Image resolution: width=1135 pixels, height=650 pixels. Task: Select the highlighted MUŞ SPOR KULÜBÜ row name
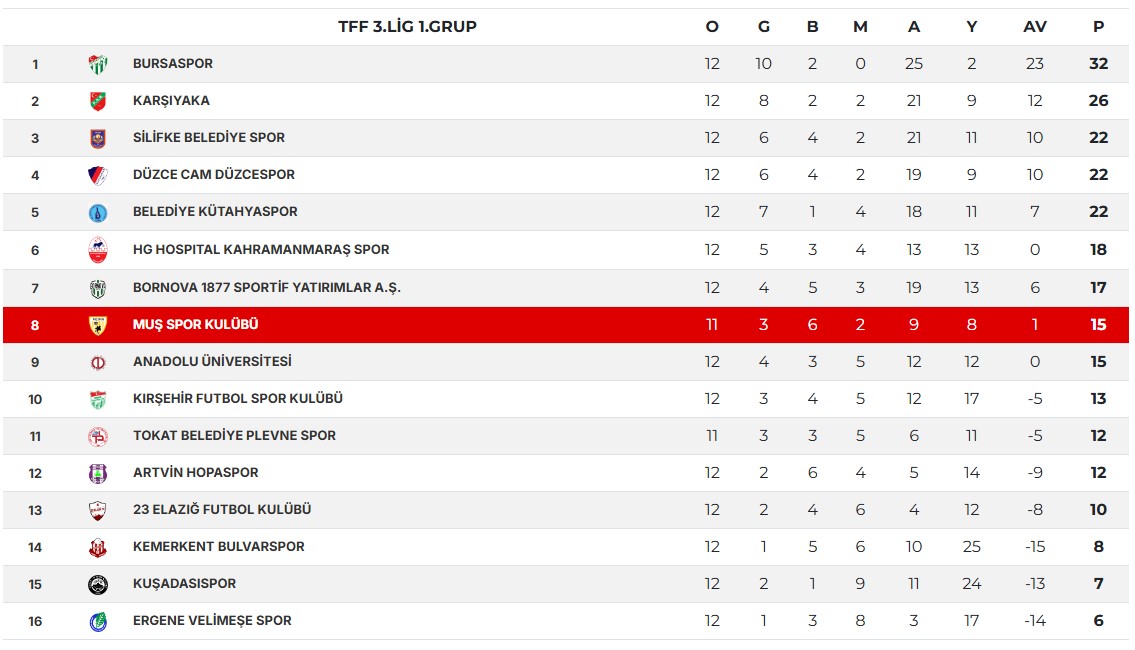point(195,324)
